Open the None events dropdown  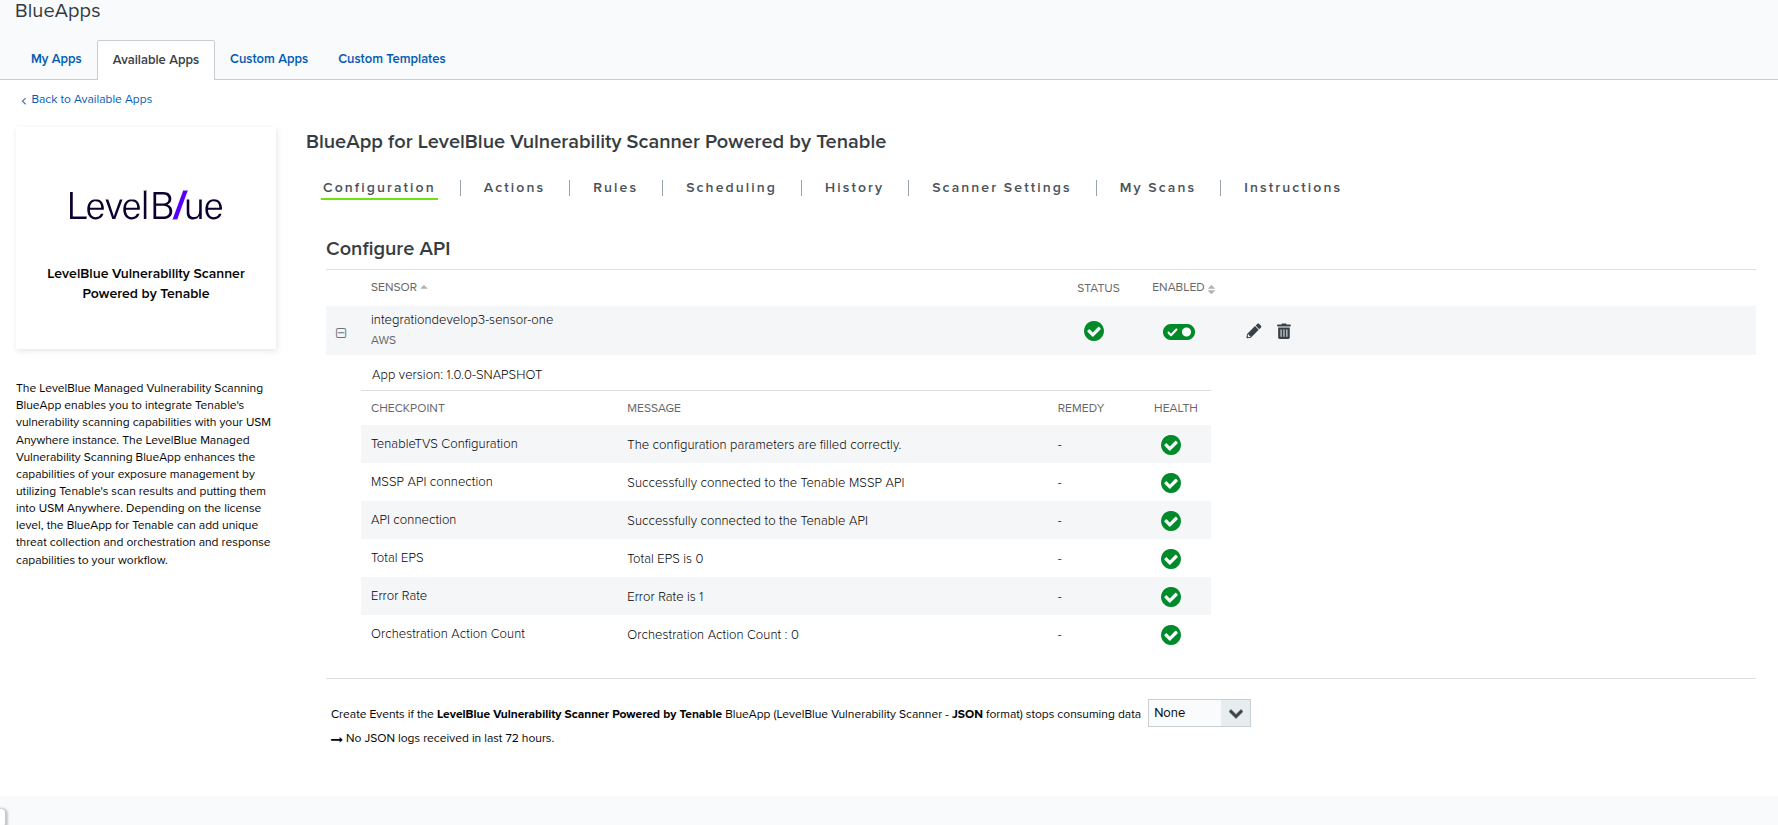click(1199, 713)
